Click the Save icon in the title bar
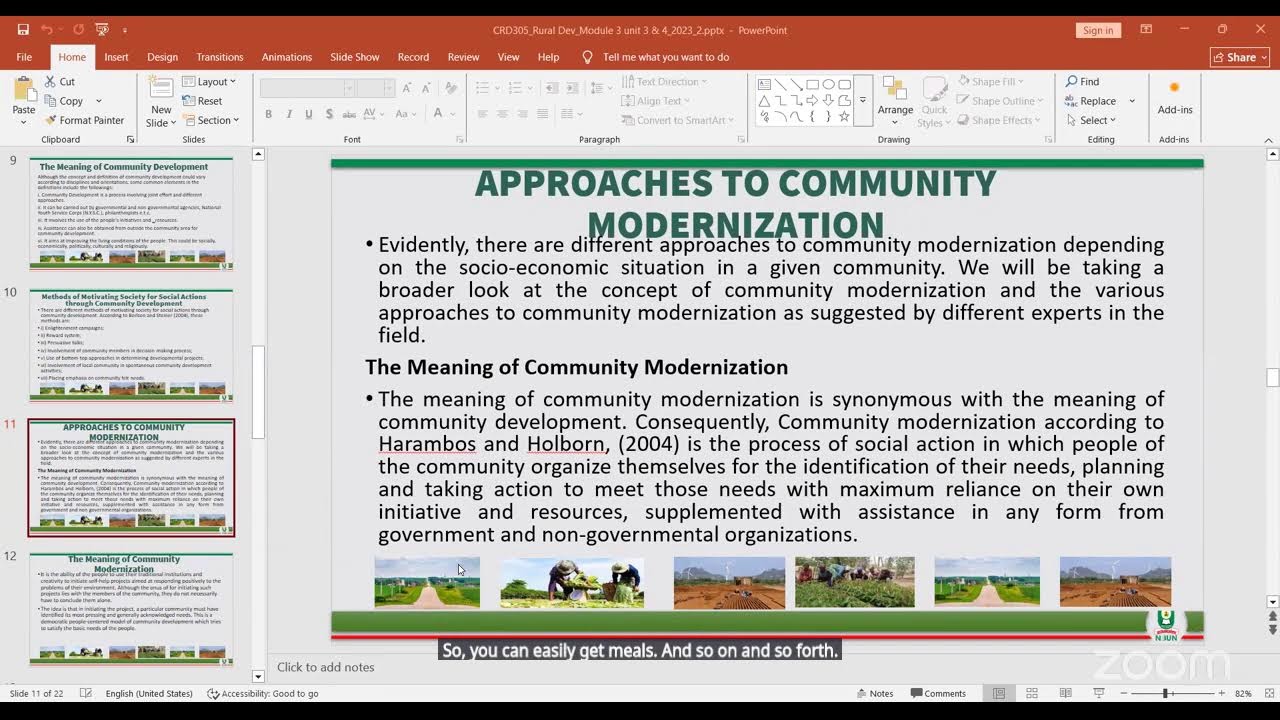Viewport: 1280px width, 720px height. click(x=23, y=30)
